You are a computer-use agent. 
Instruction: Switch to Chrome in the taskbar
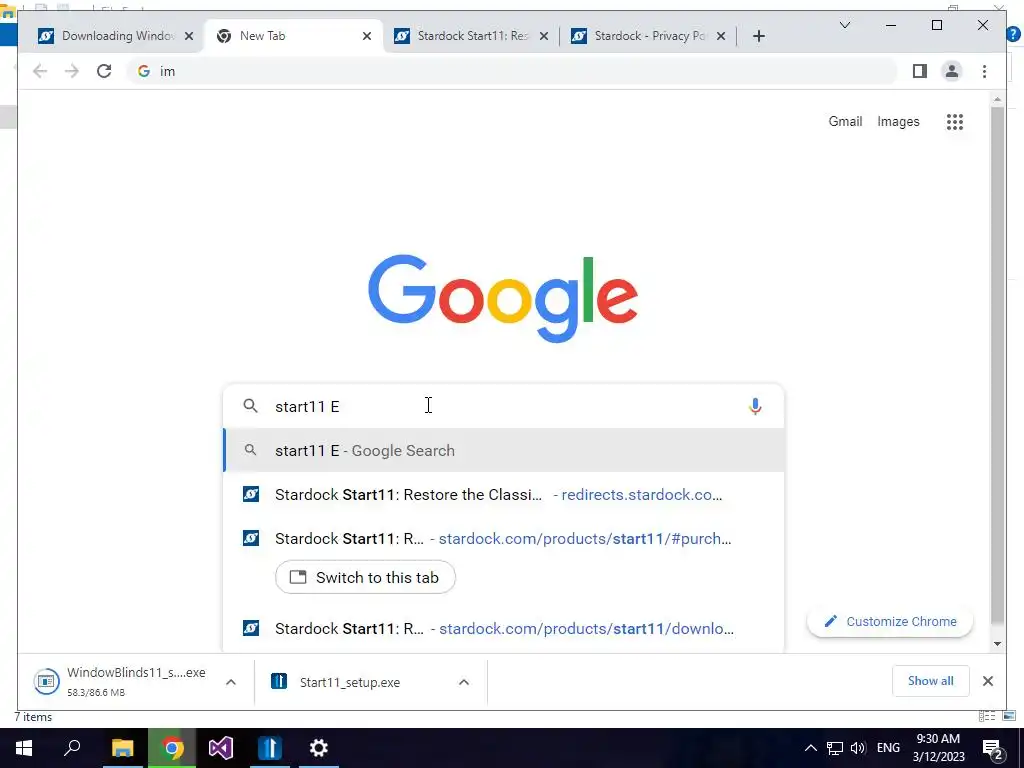[x=172, y=748]
